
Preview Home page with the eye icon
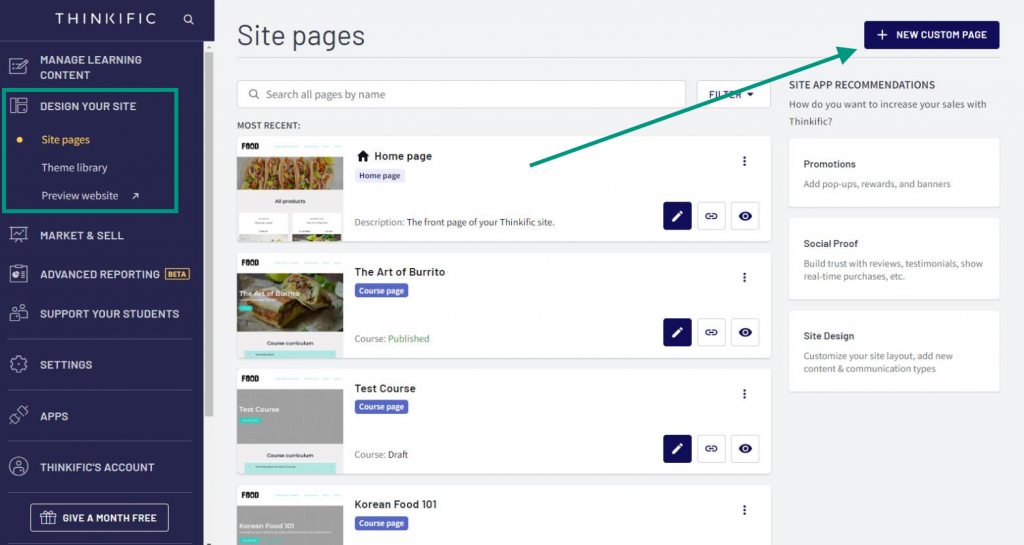[745, 216]
